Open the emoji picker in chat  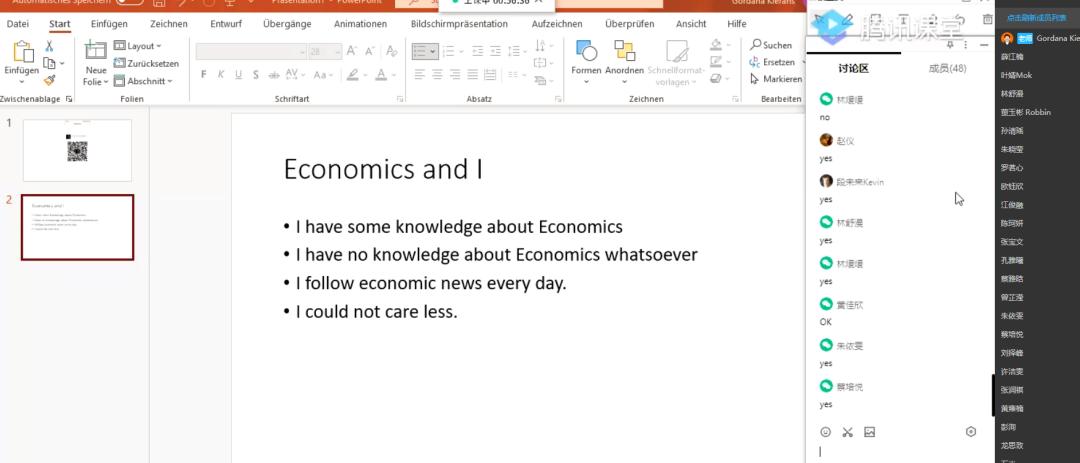(825, 432)
